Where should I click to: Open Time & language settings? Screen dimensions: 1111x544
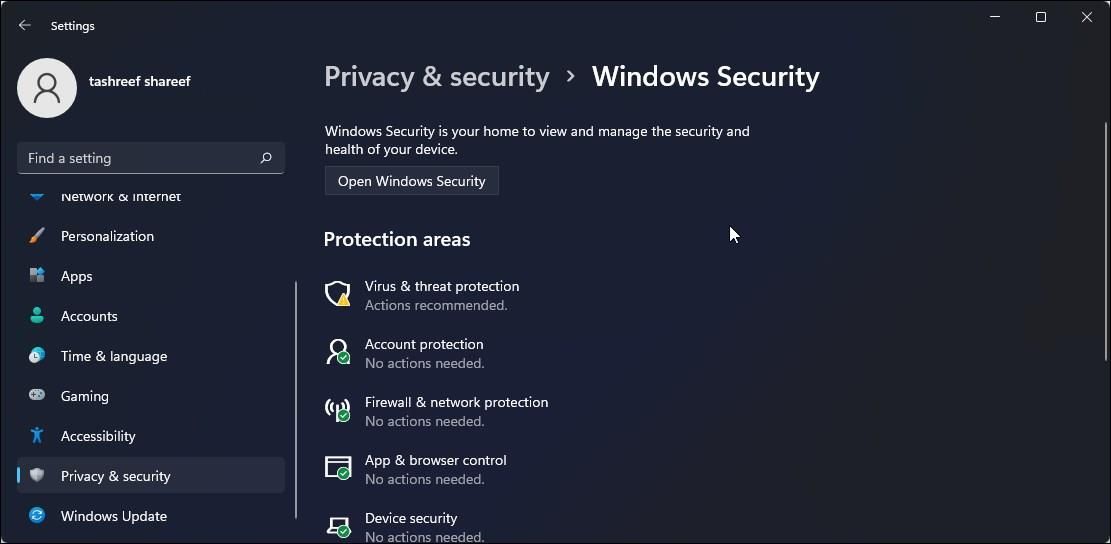coord(113,356)
